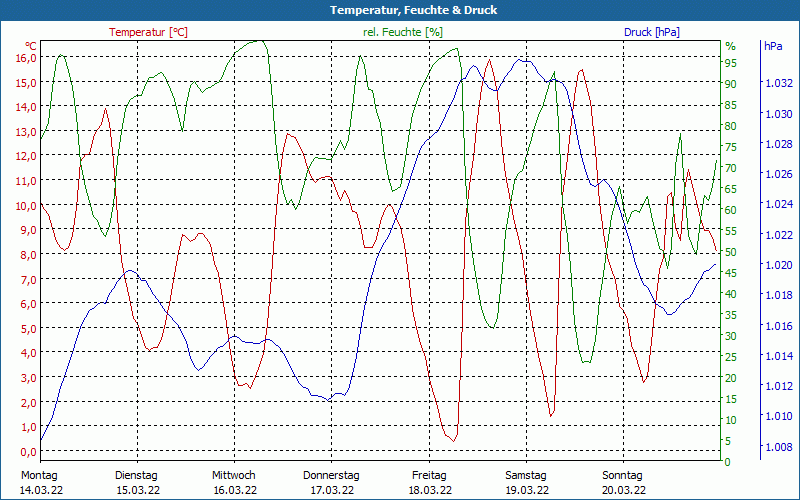Click the blue "1.028" pressure axis value
Viewport: 800px width, 500px height.
pos(779,144)
